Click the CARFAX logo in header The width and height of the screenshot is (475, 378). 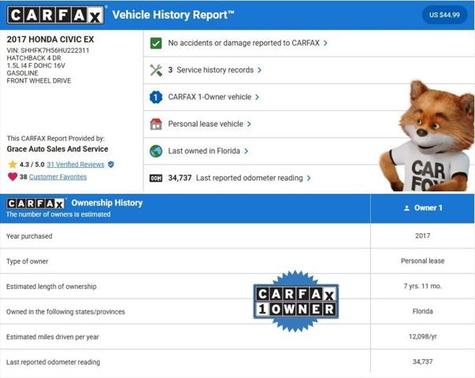click(56, 15)
